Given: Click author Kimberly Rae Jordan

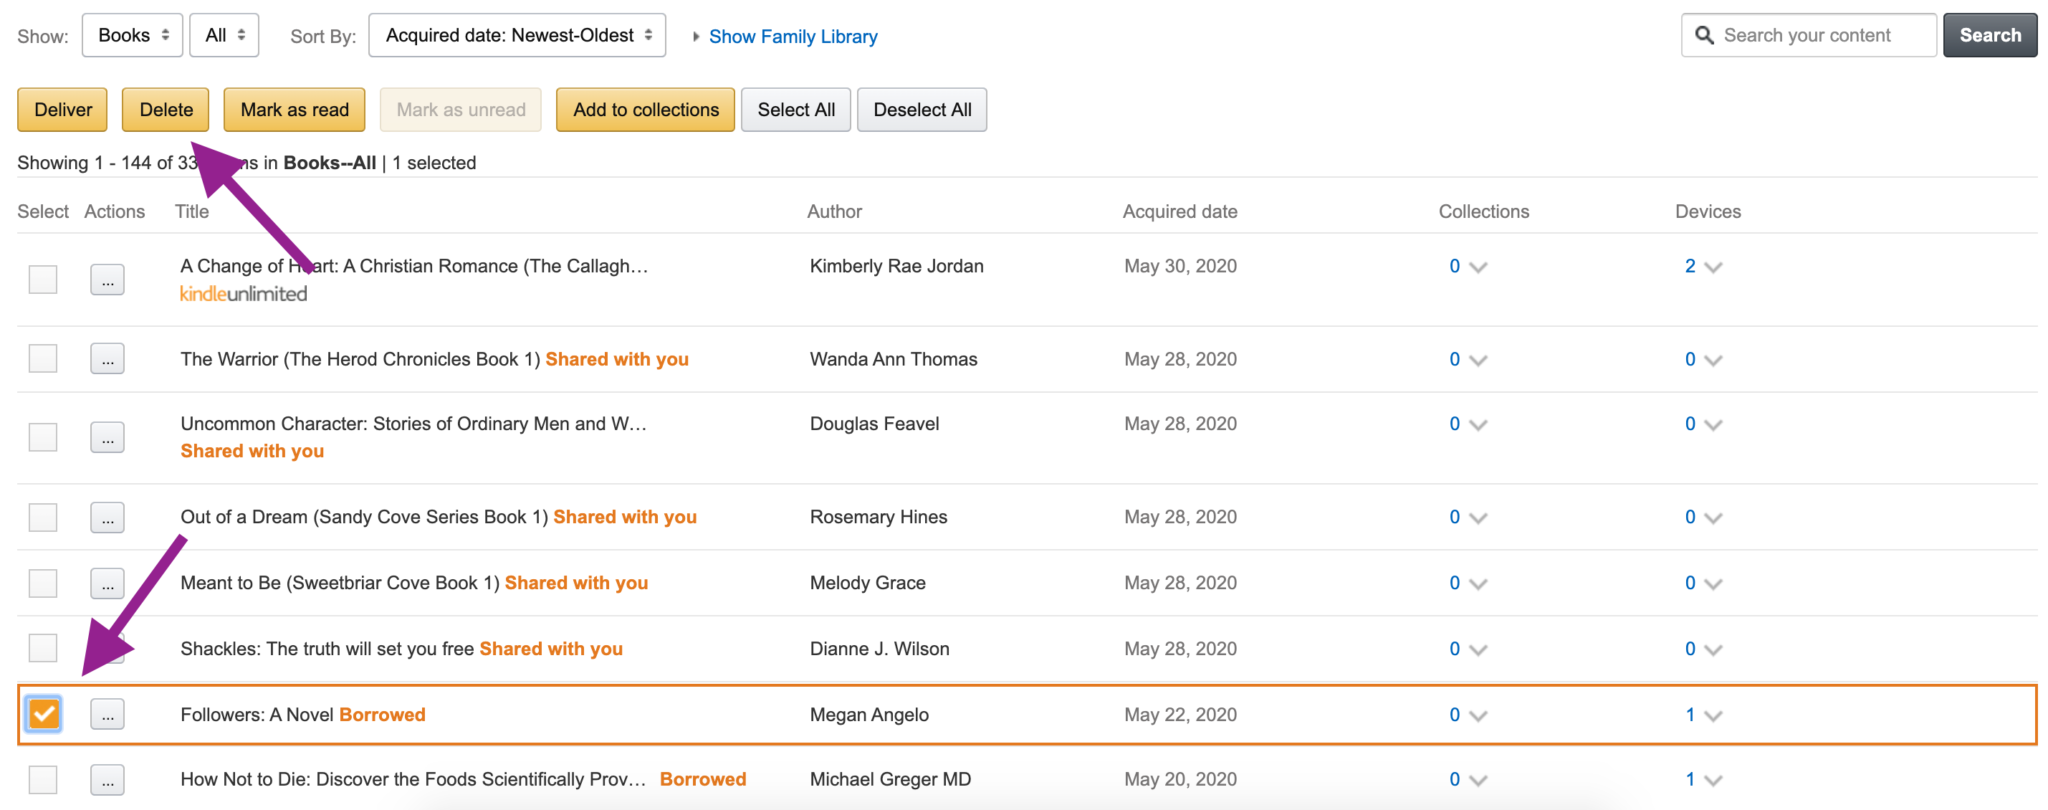Looking at the screenshot, I should [x=897, y=266].
